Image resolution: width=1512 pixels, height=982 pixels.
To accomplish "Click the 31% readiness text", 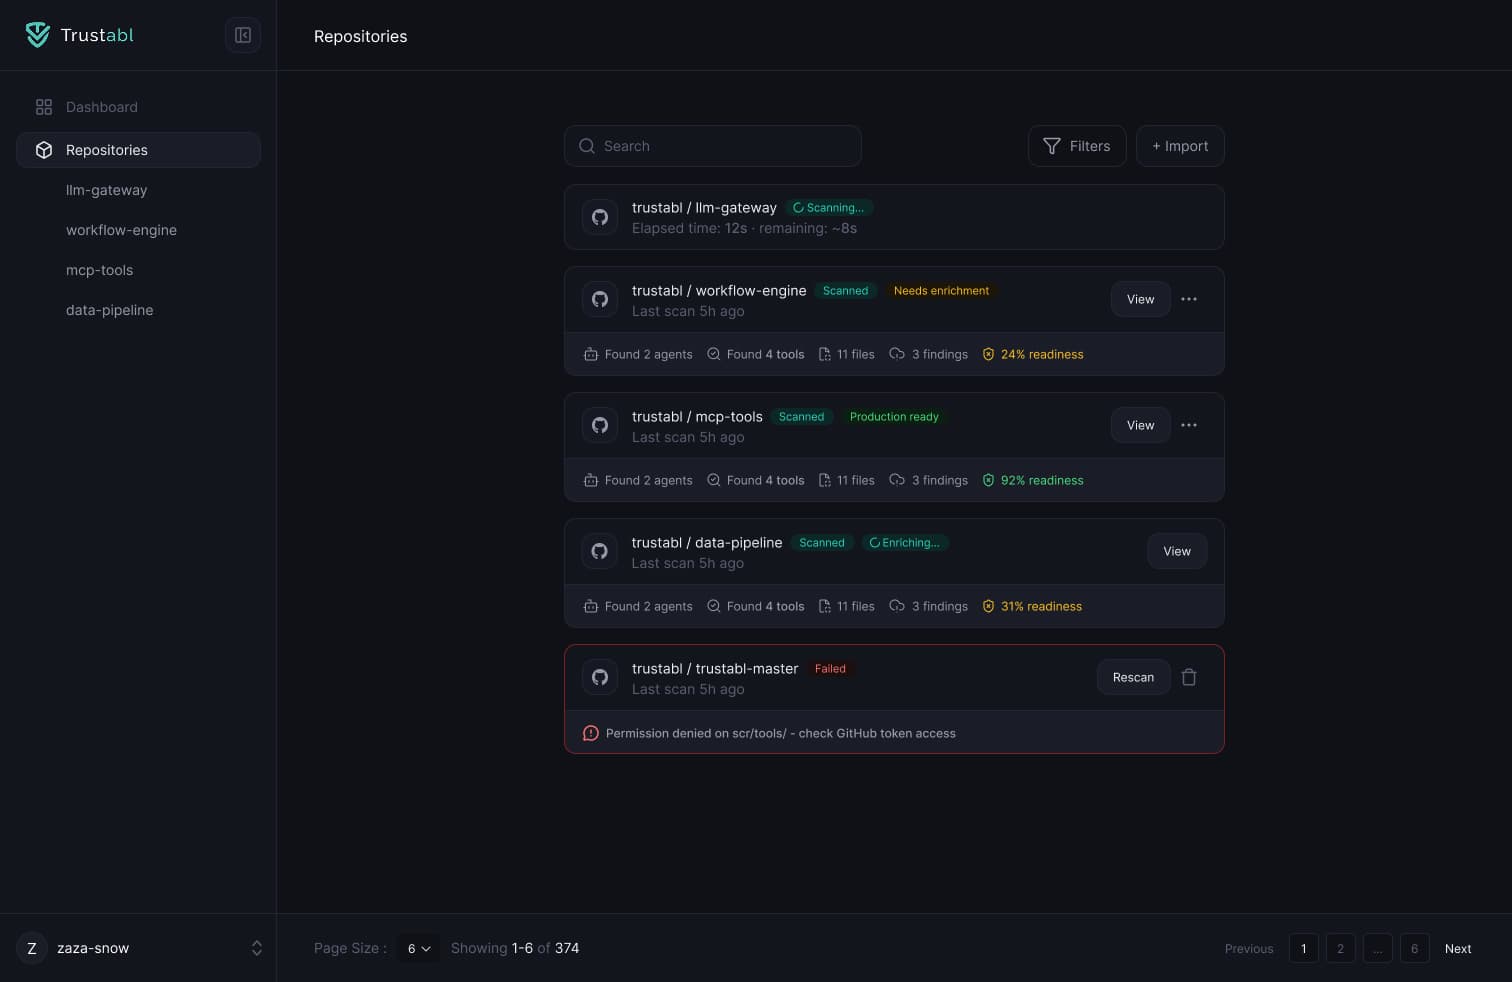I will click(1041, 606).
